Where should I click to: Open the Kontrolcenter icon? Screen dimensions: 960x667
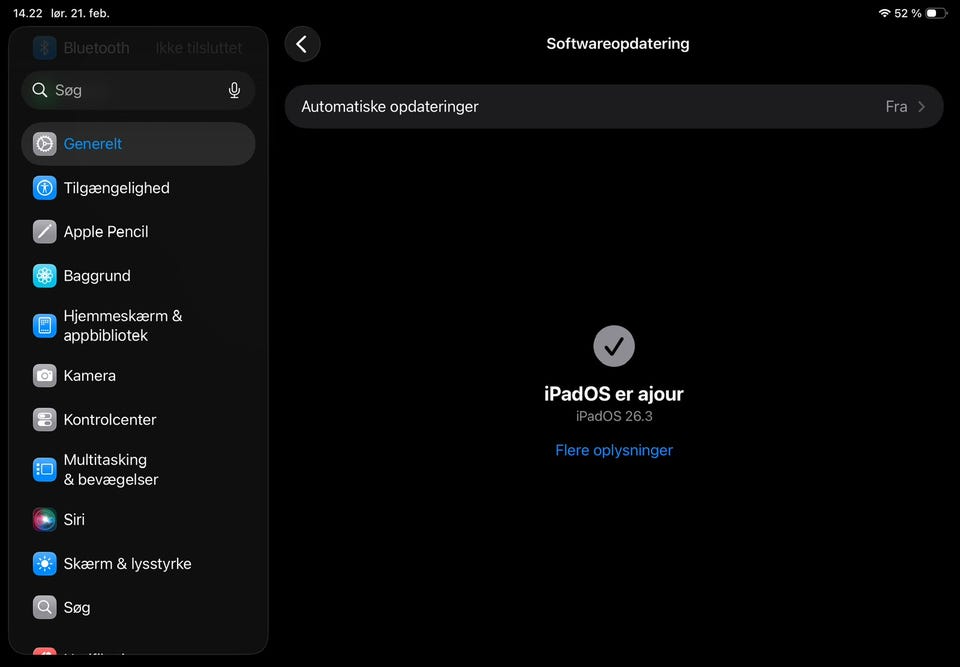[x=45, y=420]
